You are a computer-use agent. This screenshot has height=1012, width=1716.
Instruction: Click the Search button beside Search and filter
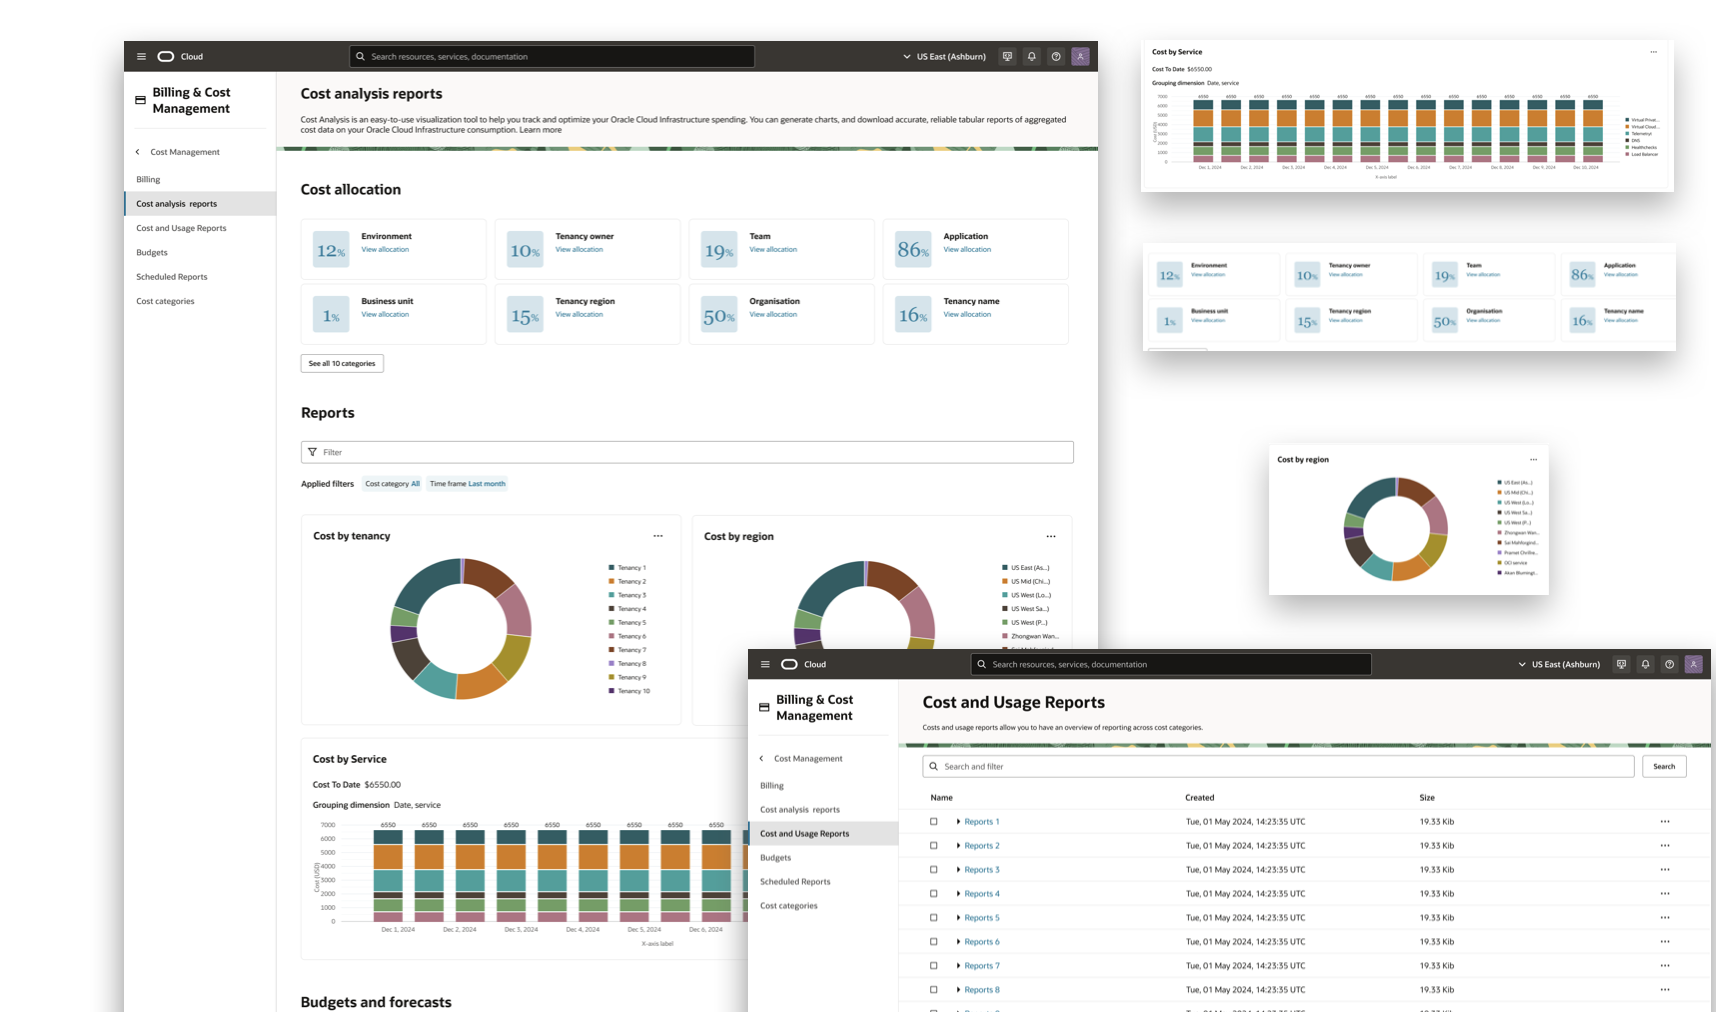click(x=1664, y=766)
